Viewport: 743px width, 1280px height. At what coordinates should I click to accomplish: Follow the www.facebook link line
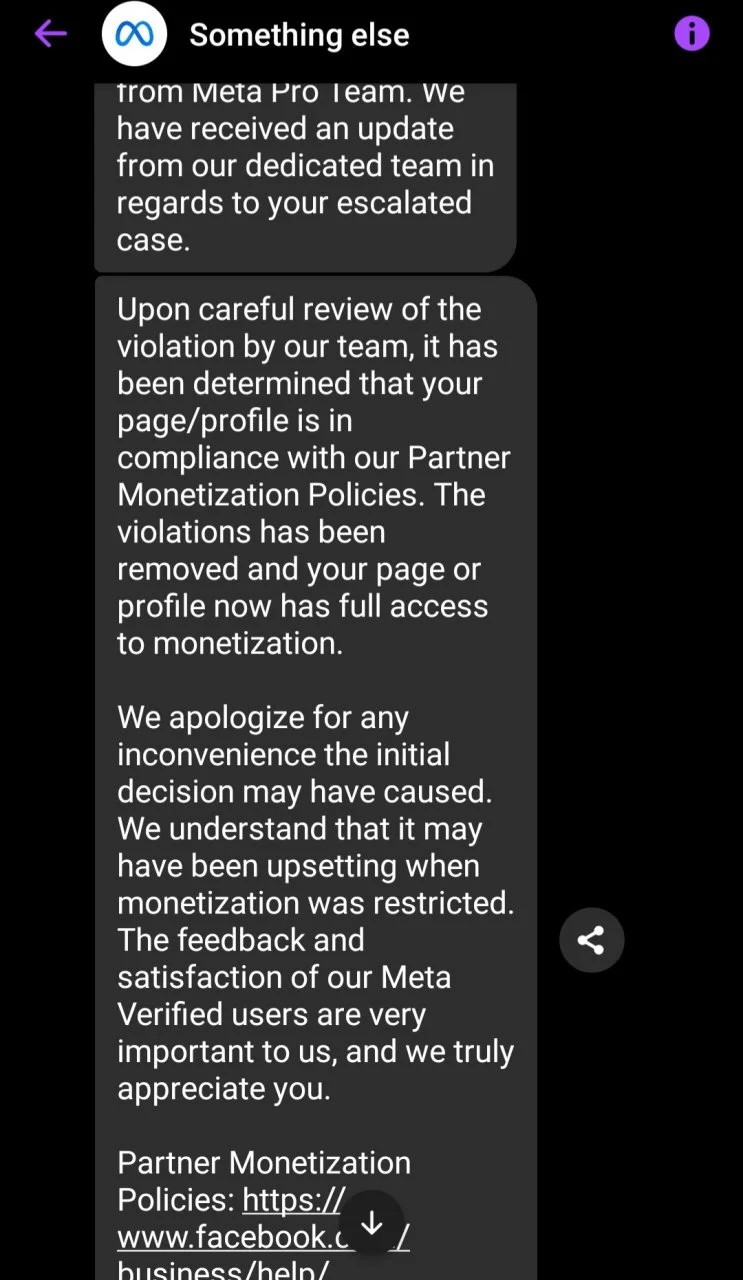click(263, 1236)
